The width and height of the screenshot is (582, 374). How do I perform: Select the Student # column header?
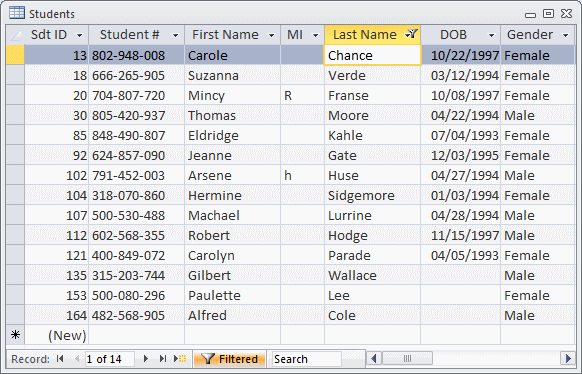point(137,35)
